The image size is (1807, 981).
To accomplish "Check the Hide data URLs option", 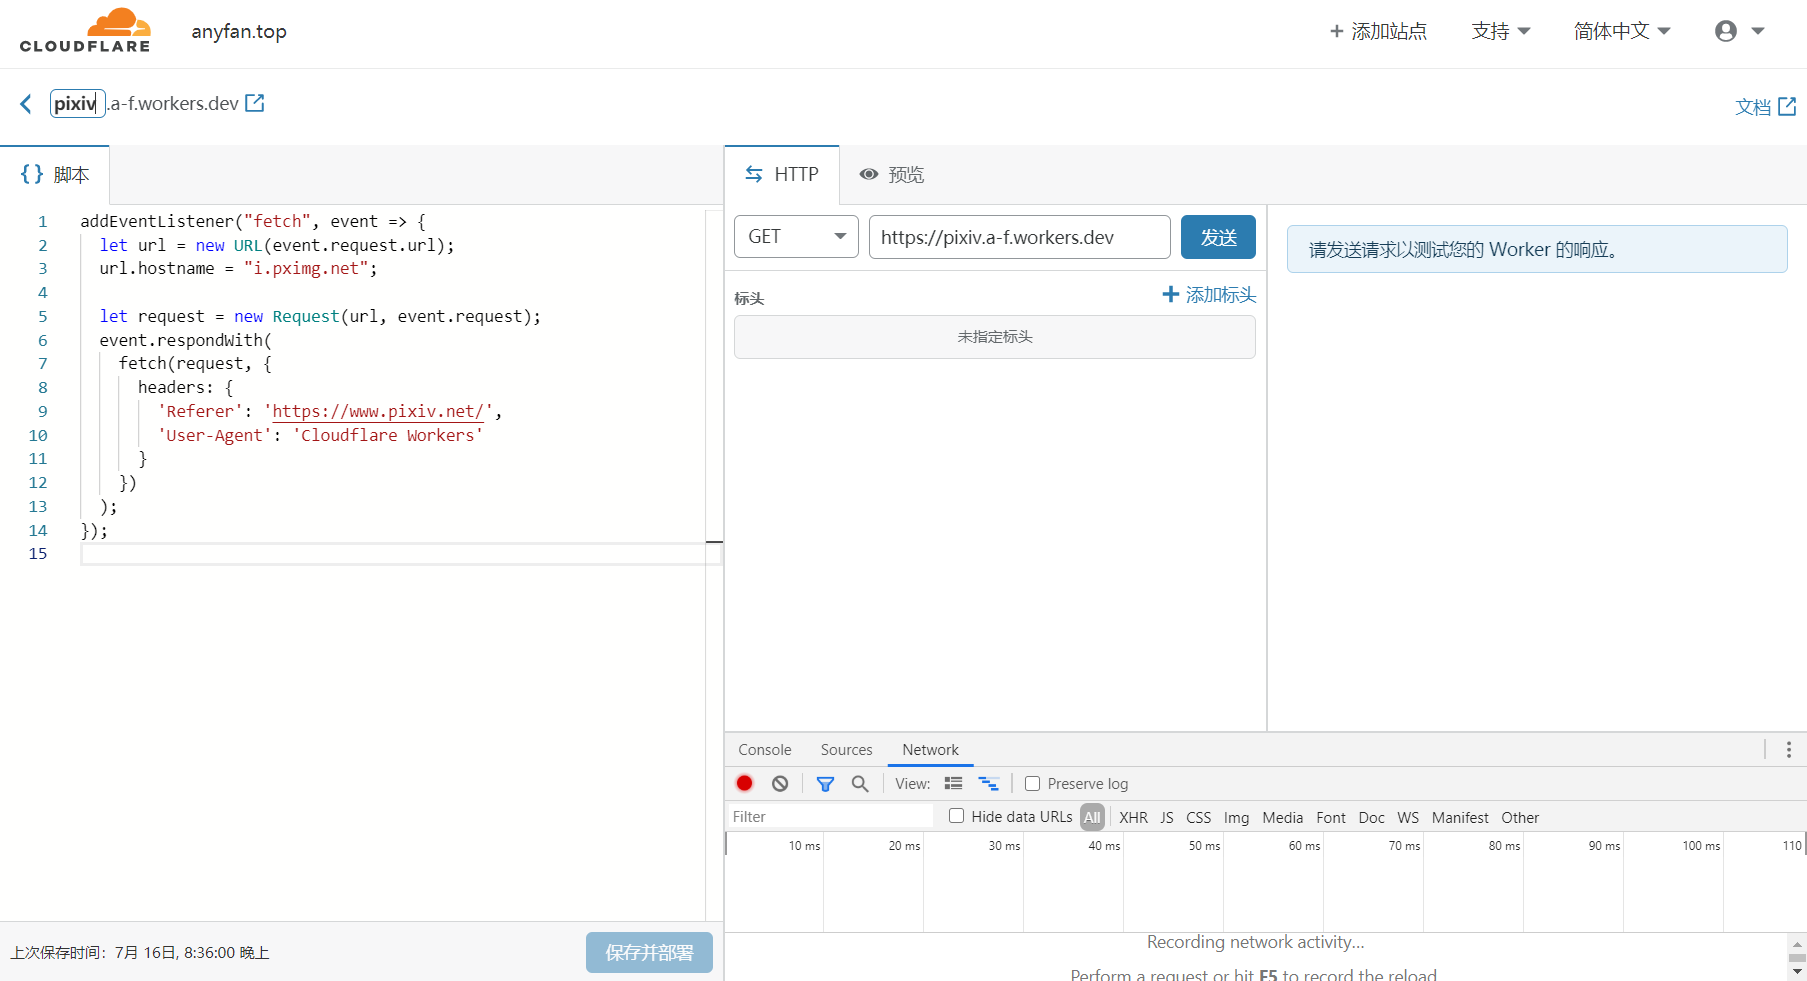I will pyautogui.click(x=956, y=816).
